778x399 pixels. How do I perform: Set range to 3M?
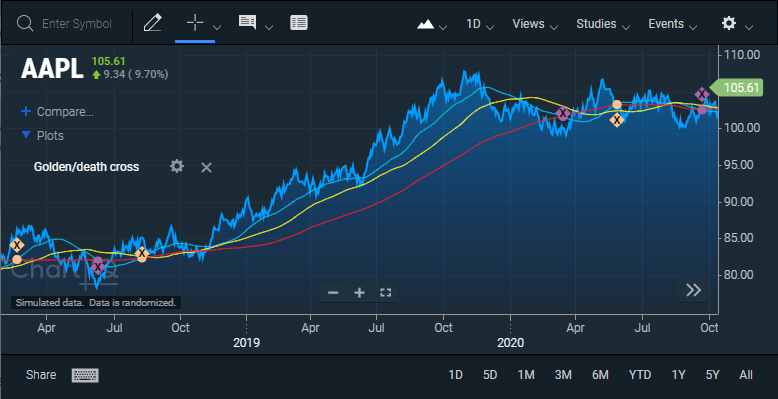pos(563,375)
